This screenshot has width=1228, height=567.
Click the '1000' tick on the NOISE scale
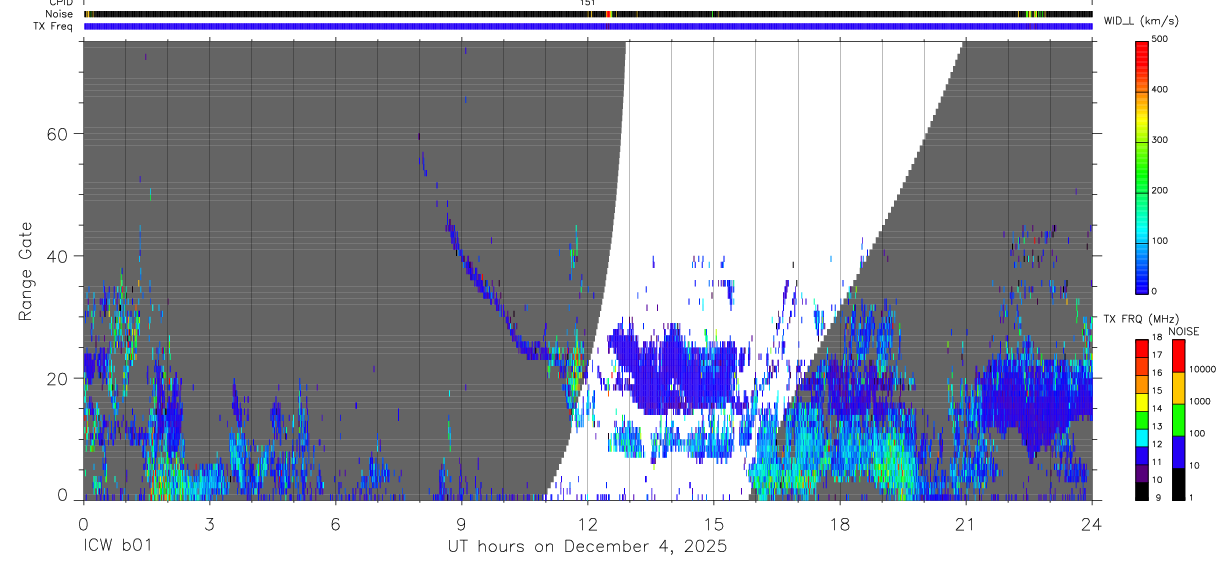point(1200,401)
